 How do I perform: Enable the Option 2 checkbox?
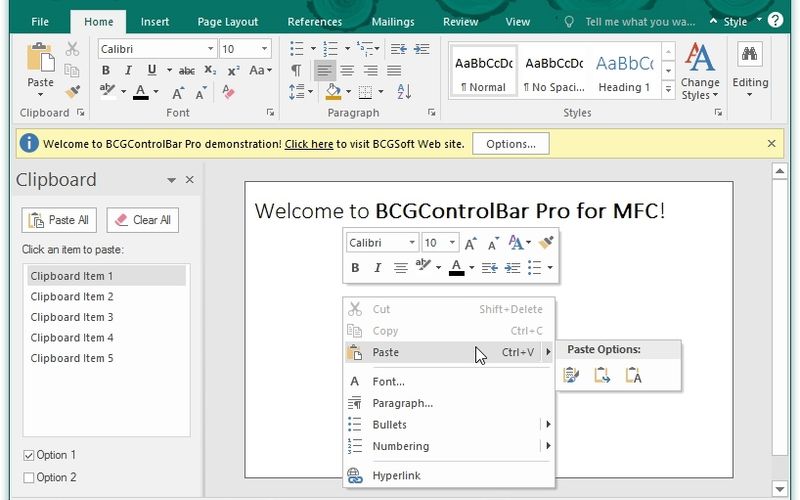(28, 478)
